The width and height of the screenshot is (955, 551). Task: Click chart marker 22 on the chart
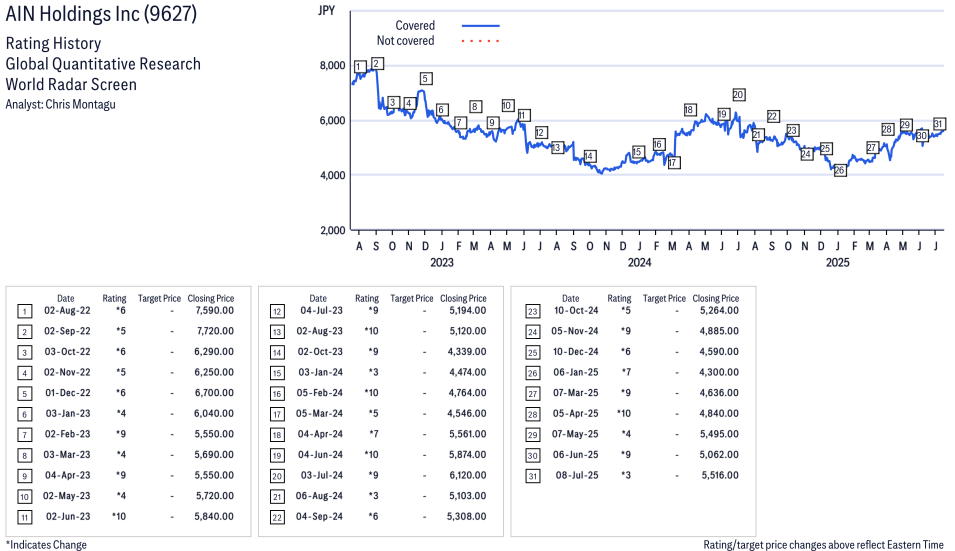[772, 116]
